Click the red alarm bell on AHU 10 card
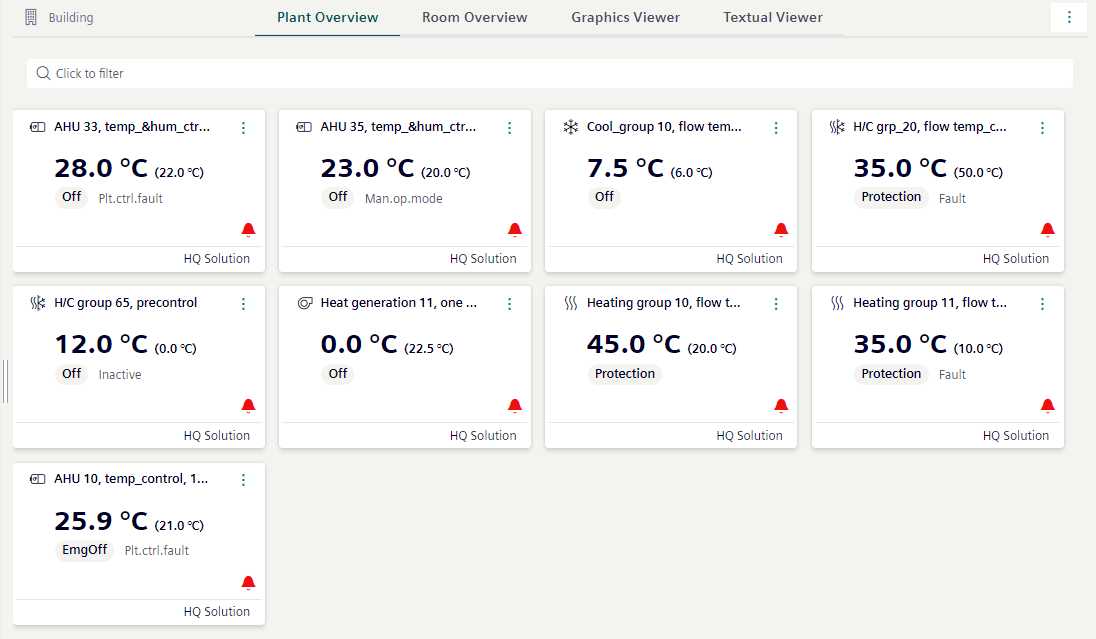 [x=248, y=583]
